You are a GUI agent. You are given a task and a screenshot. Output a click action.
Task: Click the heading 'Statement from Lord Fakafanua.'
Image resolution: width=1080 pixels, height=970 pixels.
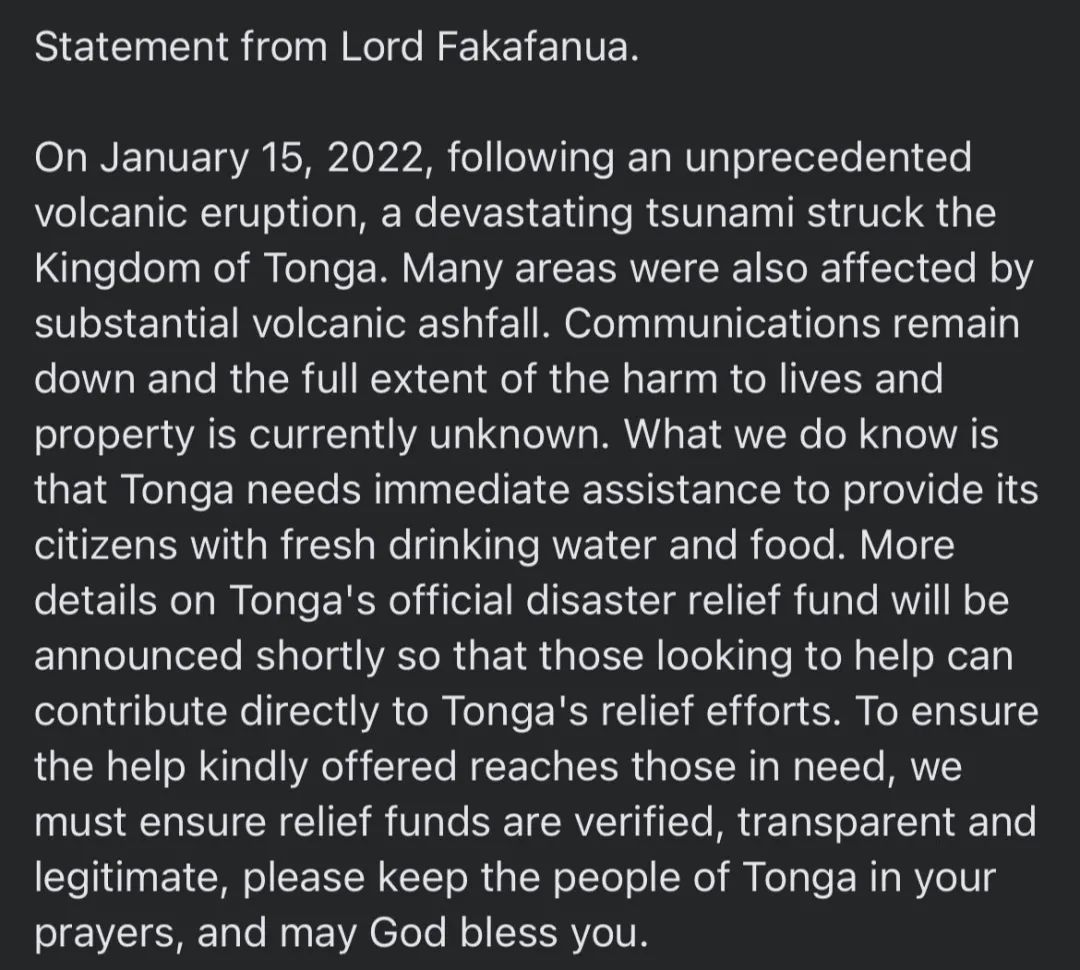point(337,48)
